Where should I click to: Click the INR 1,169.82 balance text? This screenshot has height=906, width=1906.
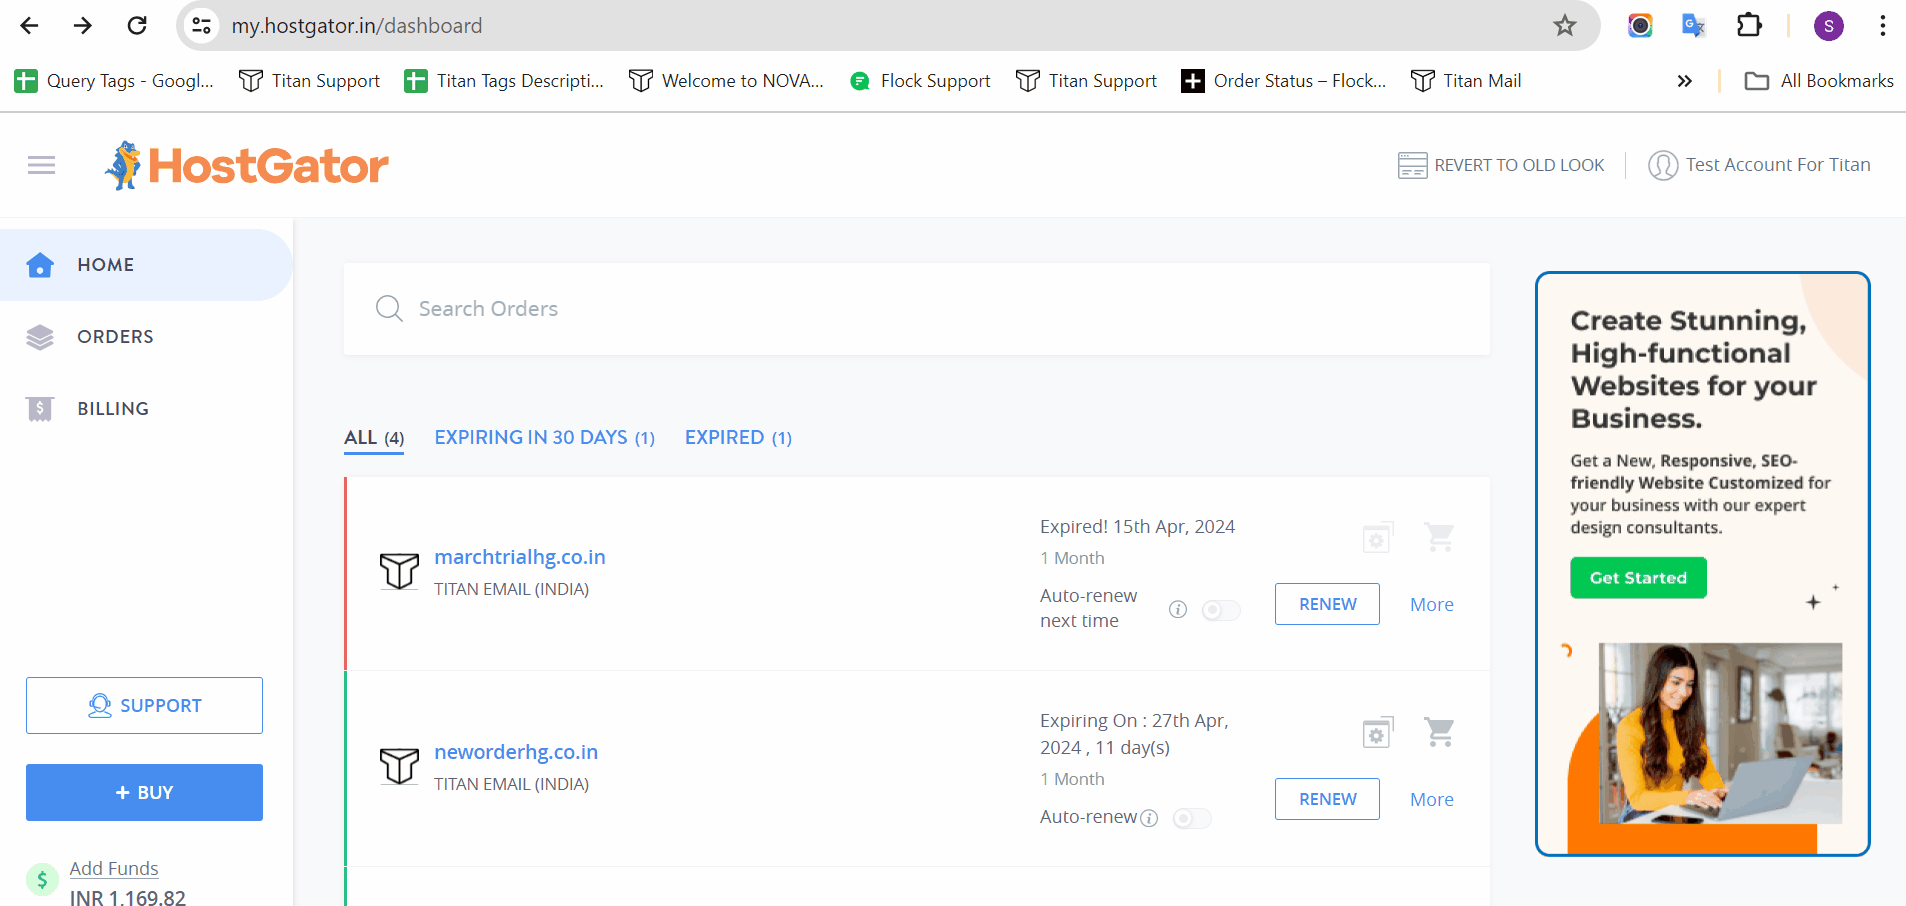[x=128, y=897]
